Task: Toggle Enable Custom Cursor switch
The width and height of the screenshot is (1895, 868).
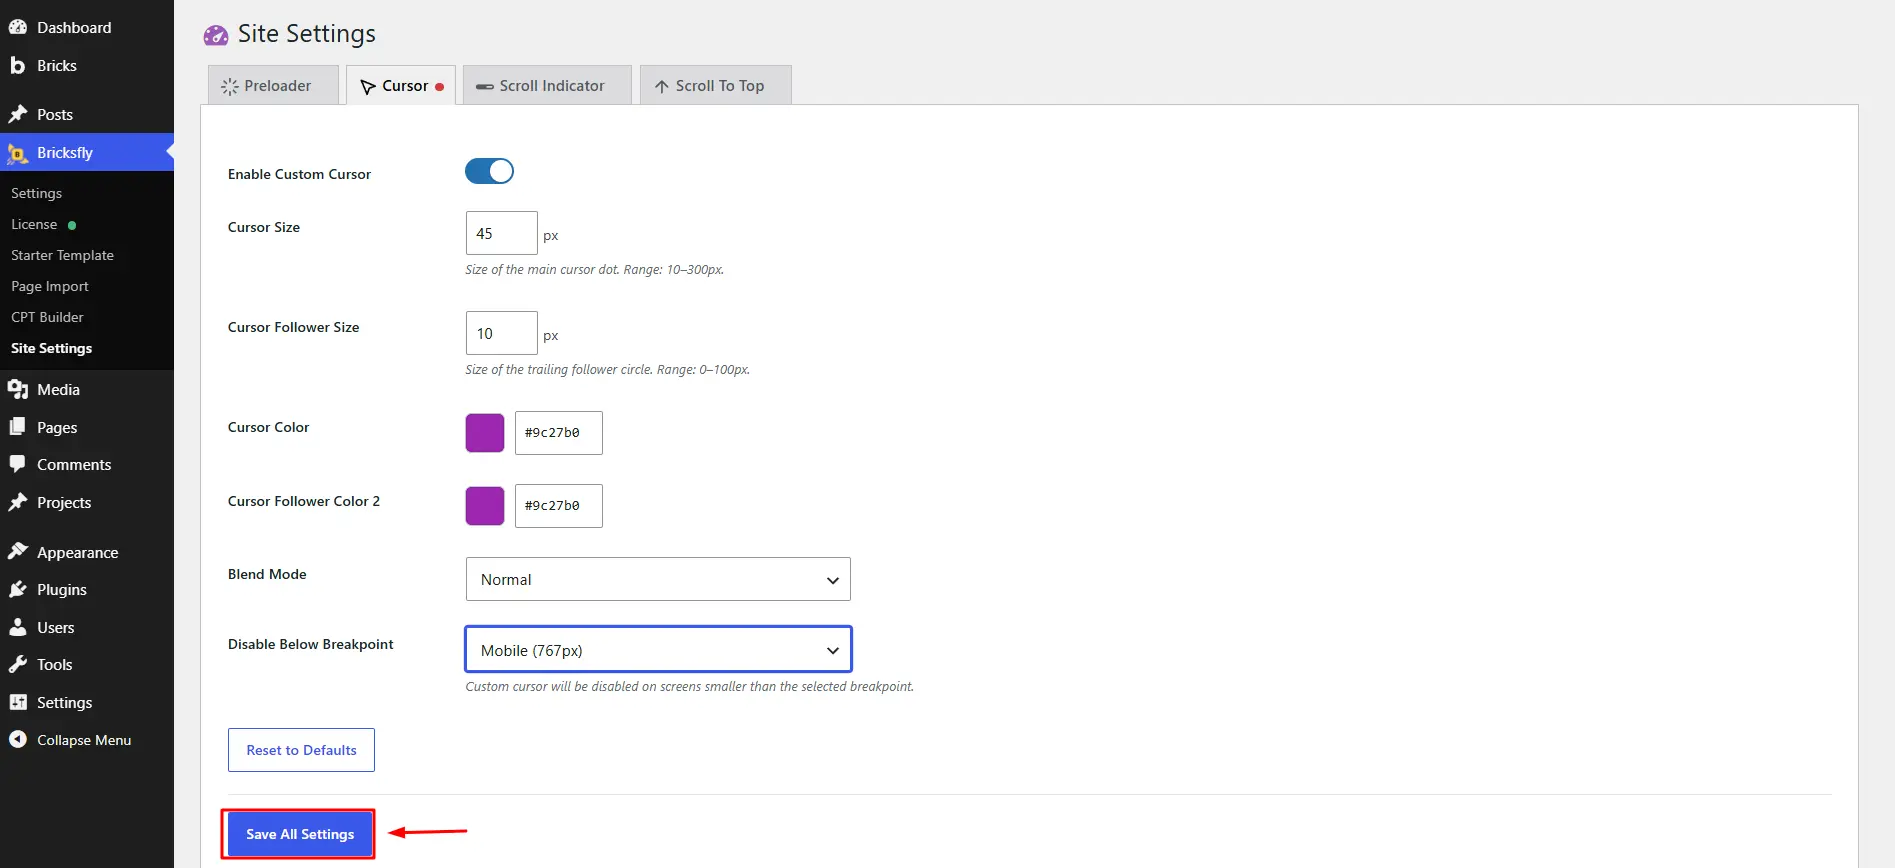Action: tap(490, 171)
